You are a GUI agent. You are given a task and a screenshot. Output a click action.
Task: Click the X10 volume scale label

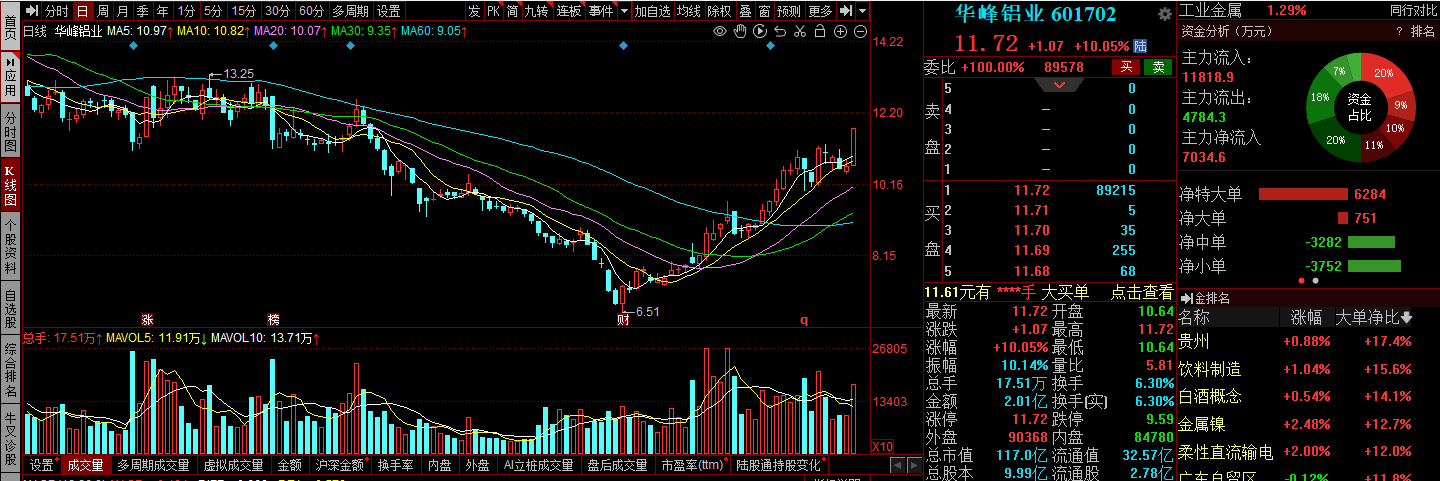pyautogui.click(x=883, y=447)
